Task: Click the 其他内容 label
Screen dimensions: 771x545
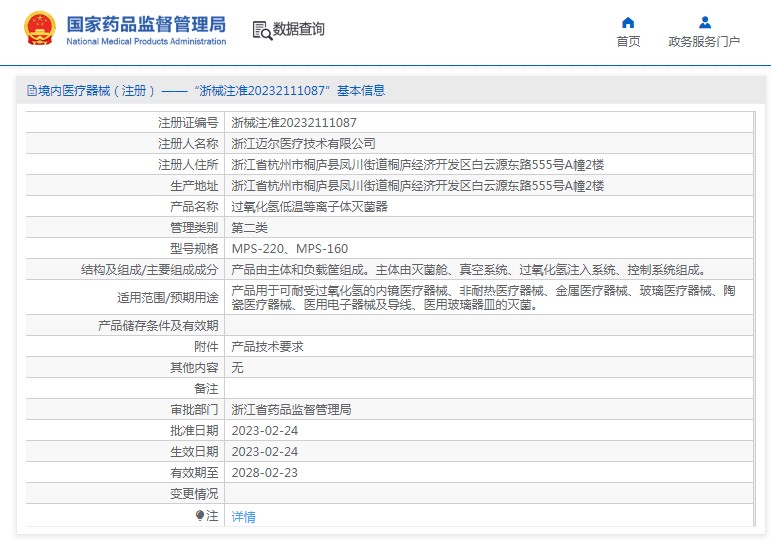Action: pos(194,367)
